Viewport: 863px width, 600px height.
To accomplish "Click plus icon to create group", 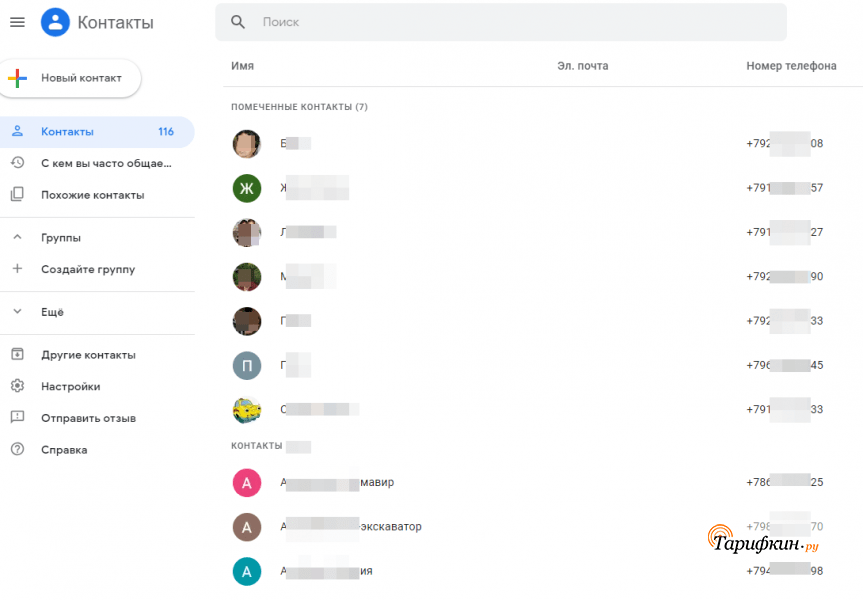I will coord(17,269).
